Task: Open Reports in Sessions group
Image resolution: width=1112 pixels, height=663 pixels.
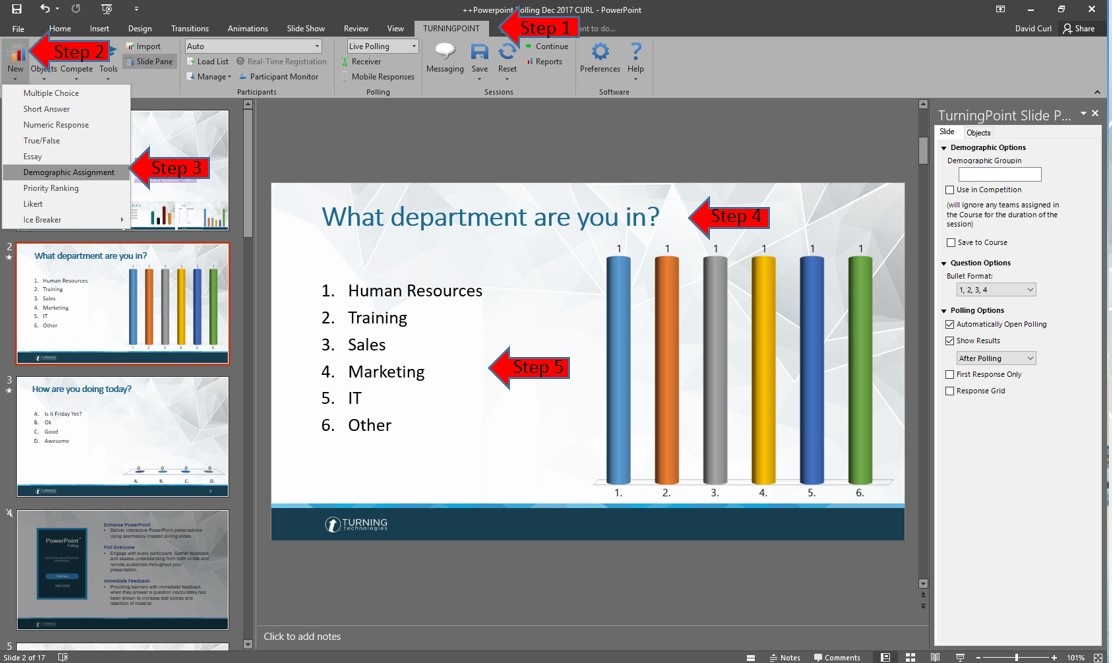Action: pos(544,62)
